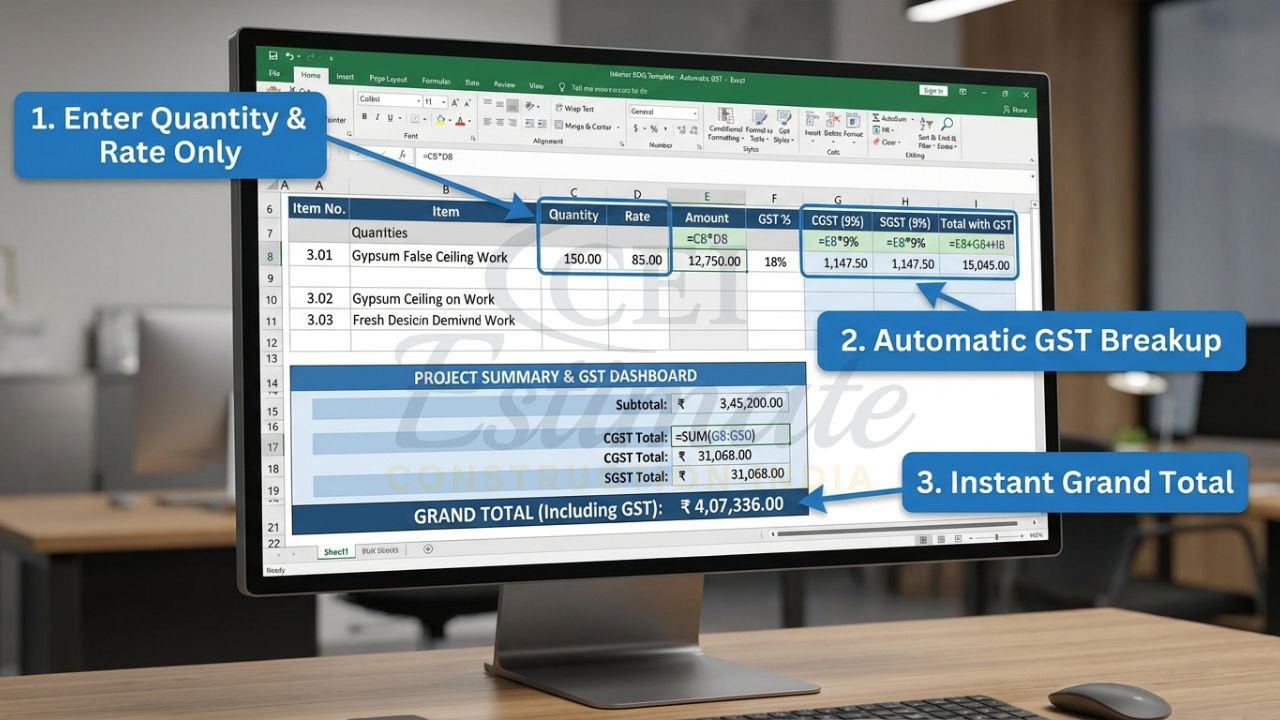
Task: Click the New Sheet plus button
Action: [428, 549]
